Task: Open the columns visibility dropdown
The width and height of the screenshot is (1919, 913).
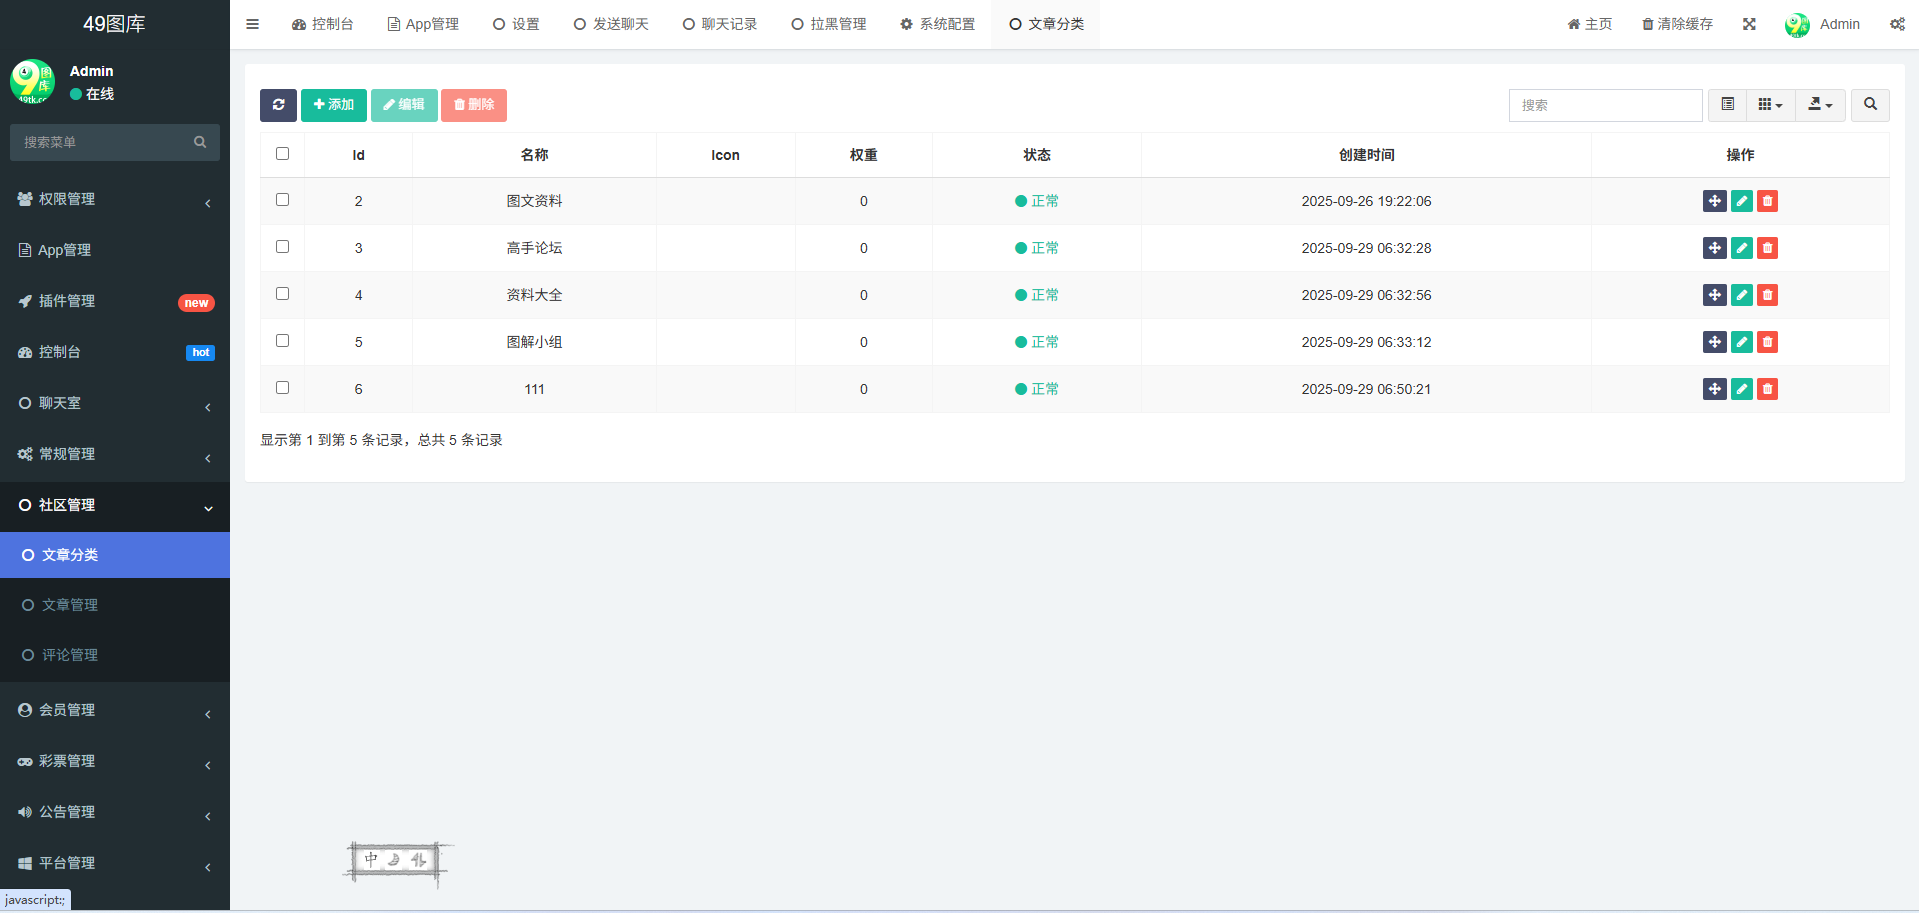Action: pyautogui.click(x=1770, y=105)
